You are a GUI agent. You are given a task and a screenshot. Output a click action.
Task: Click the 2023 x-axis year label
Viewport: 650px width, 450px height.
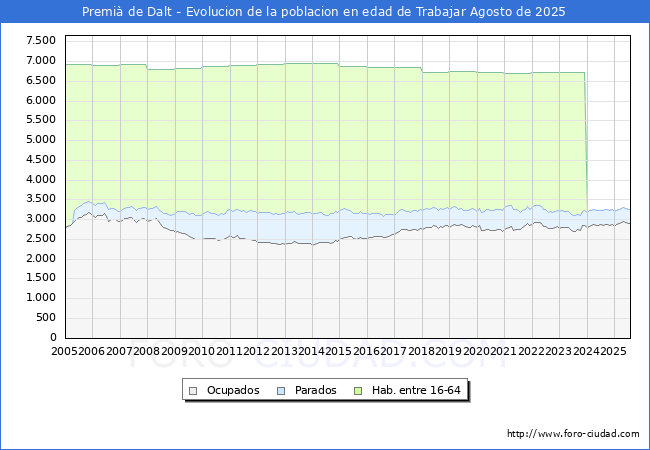[558, 351]
